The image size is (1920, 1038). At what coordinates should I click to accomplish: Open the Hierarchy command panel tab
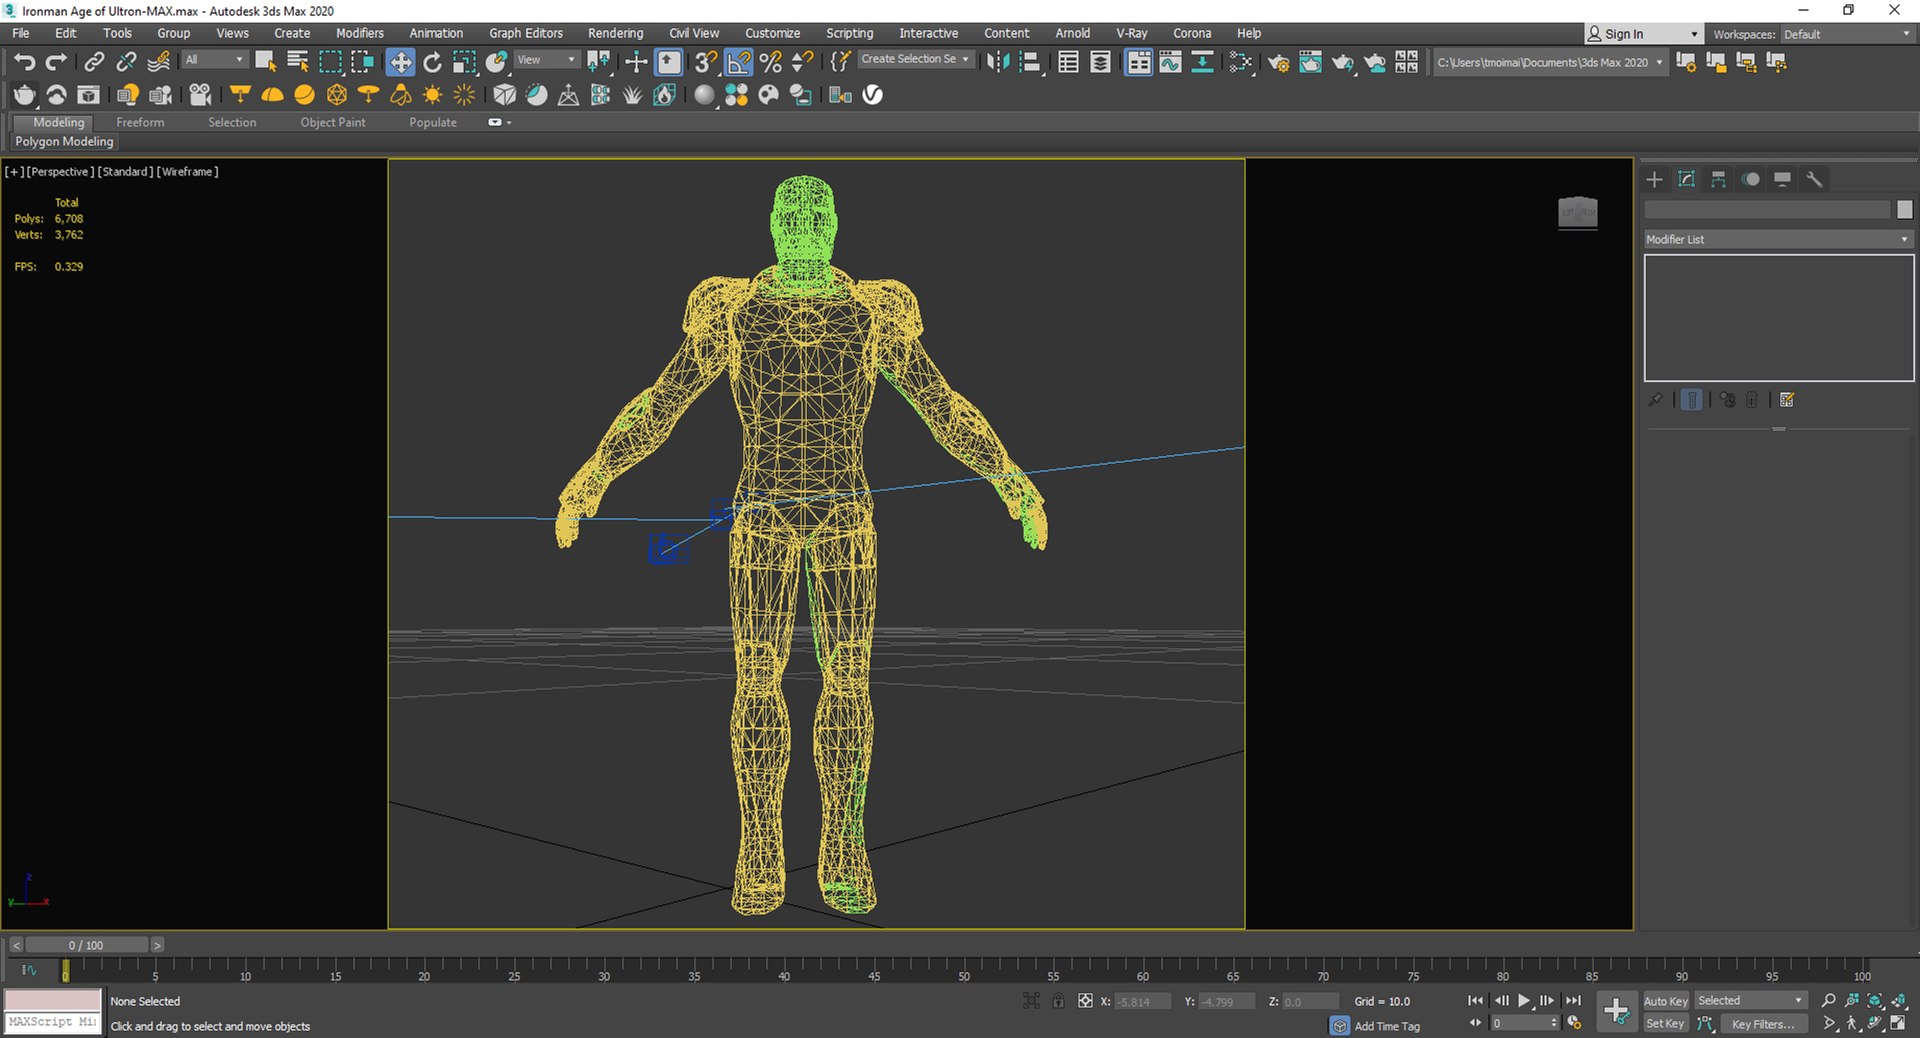(x=1718, y=179)
